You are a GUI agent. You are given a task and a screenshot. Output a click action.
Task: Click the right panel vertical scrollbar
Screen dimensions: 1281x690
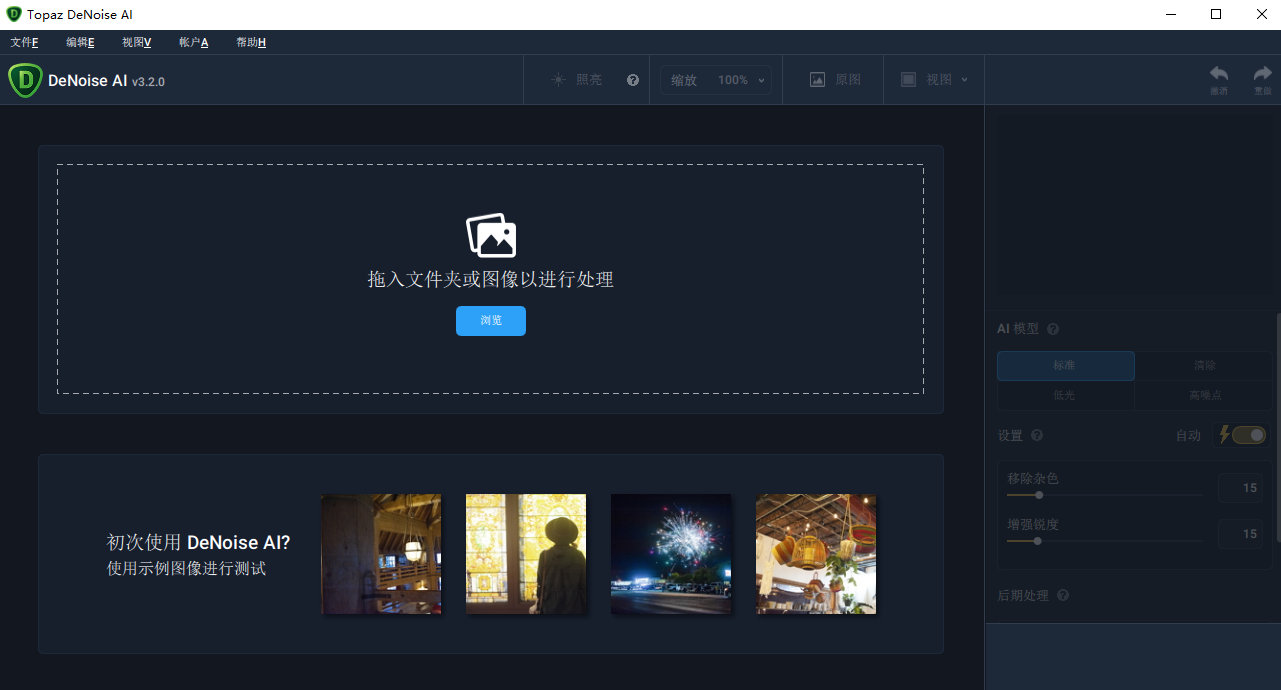(x=1278, y=428)
